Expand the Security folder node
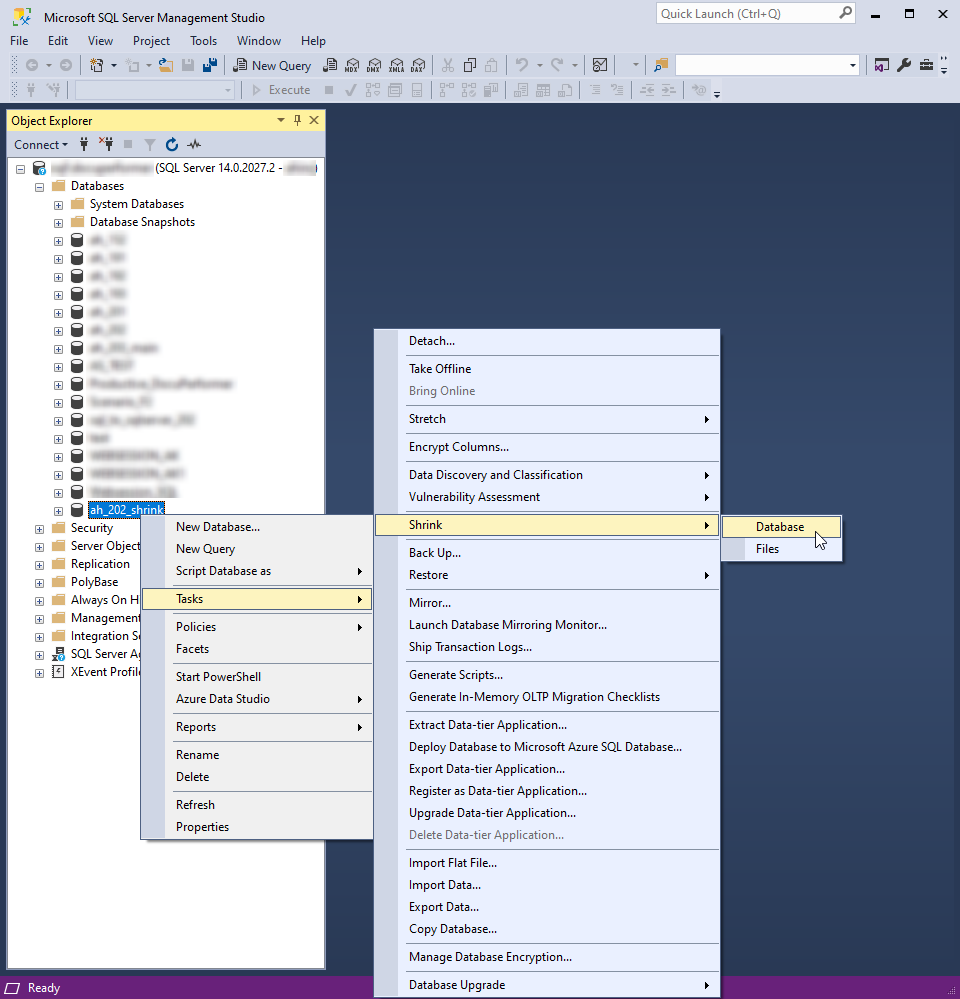 (40, 528)
